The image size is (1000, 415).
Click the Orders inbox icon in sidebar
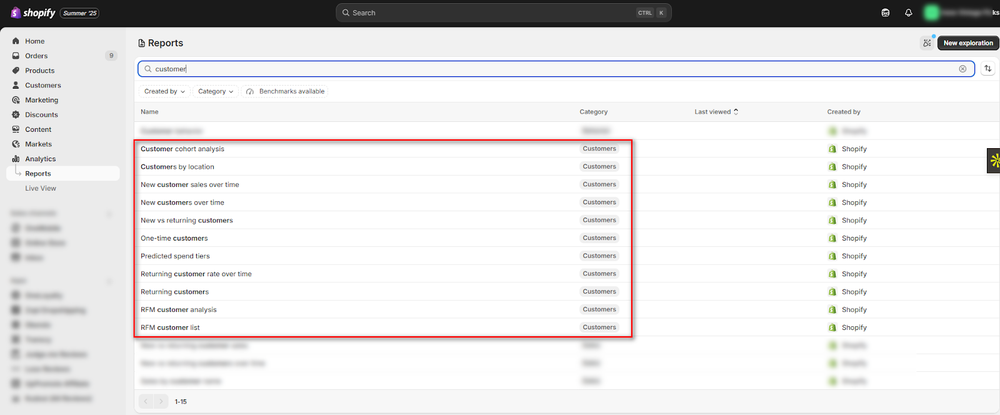[x=16, y=55]
